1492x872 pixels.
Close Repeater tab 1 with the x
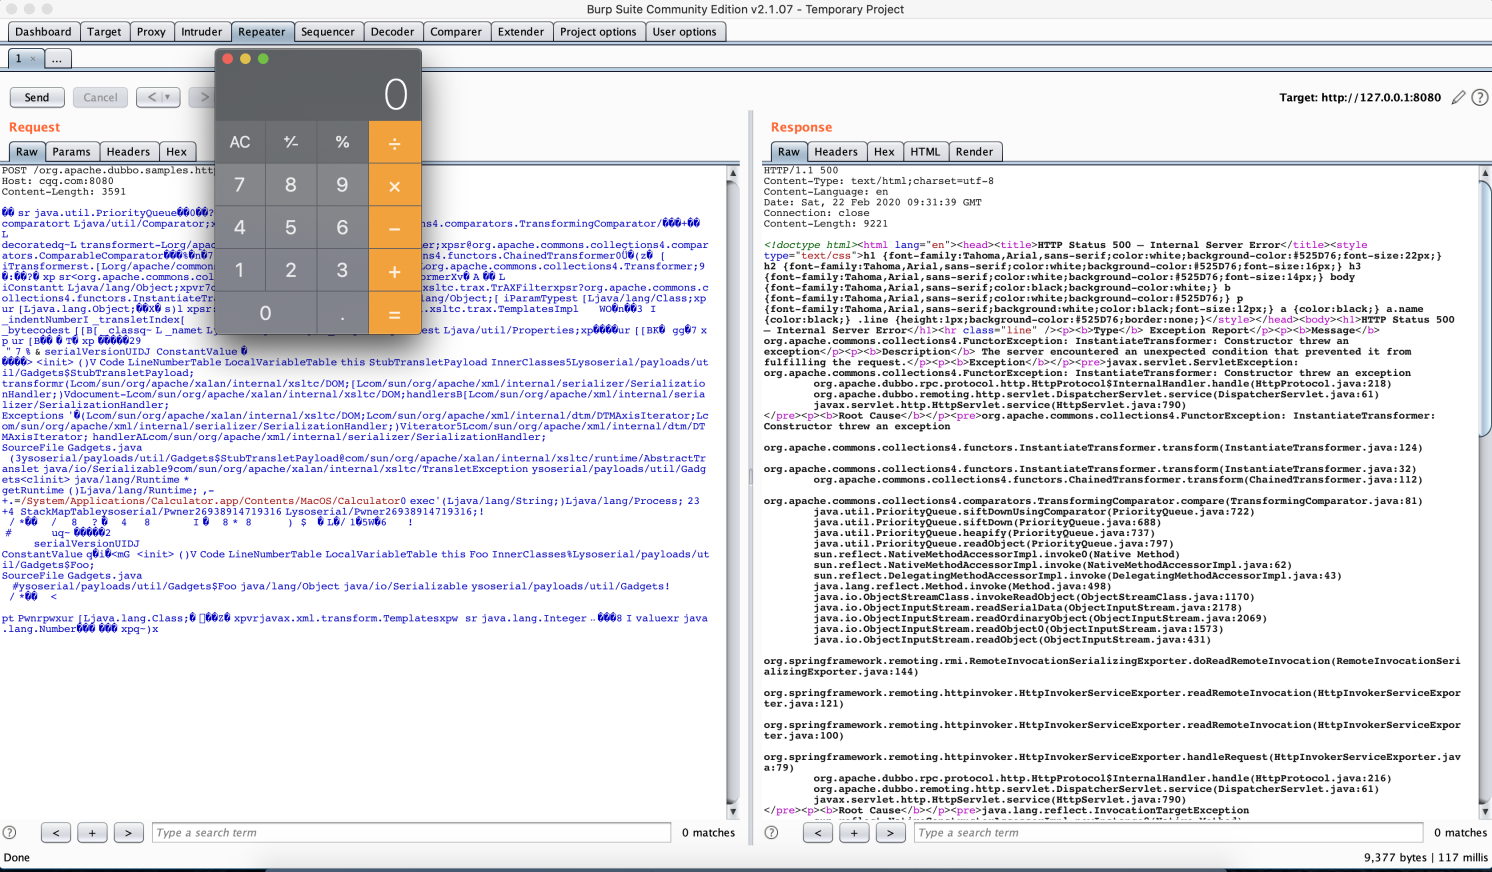(x=33, y=59)
